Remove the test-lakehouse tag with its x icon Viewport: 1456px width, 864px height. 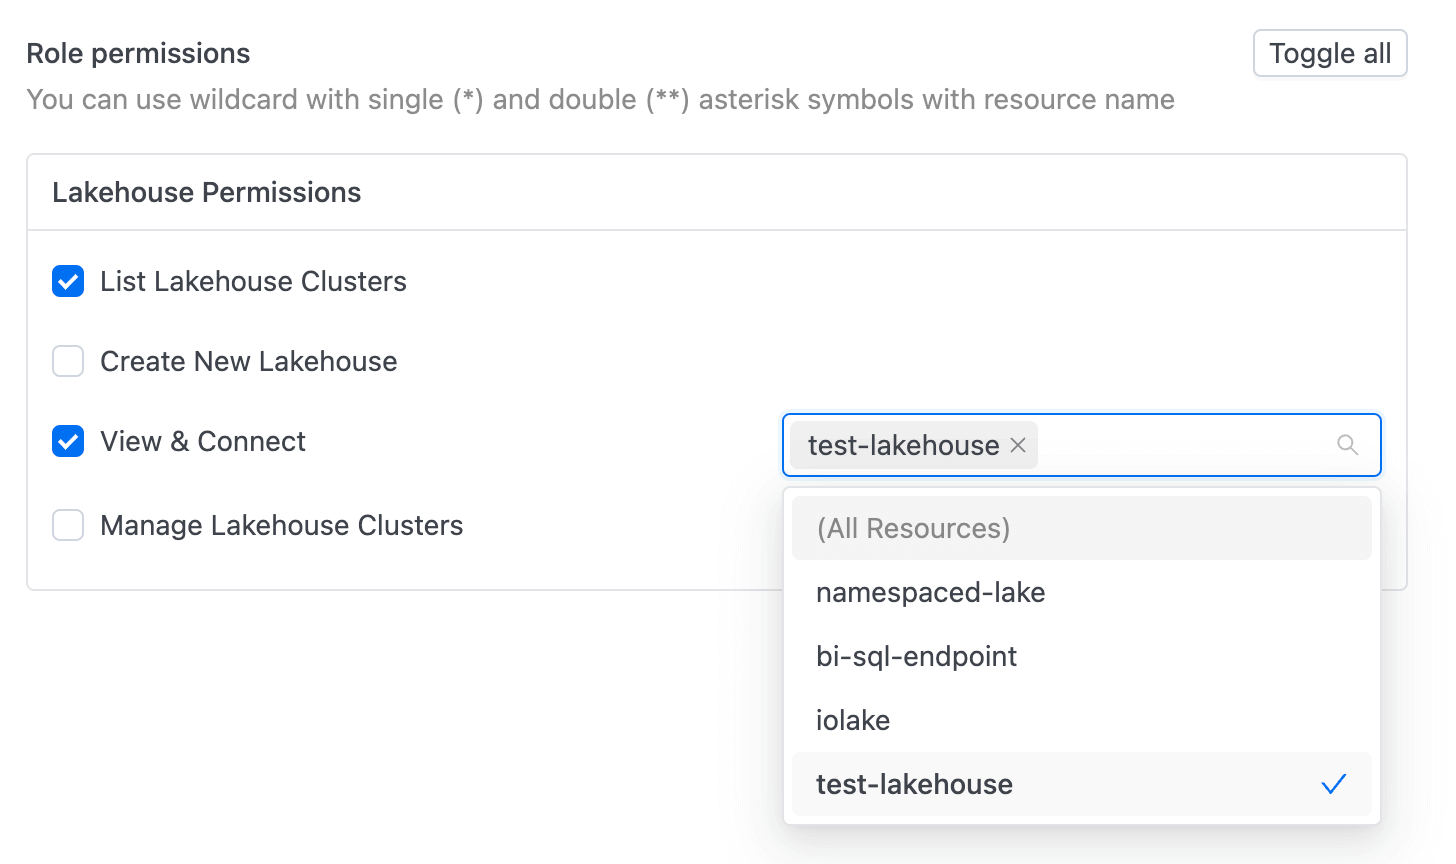pos(1018,445)
